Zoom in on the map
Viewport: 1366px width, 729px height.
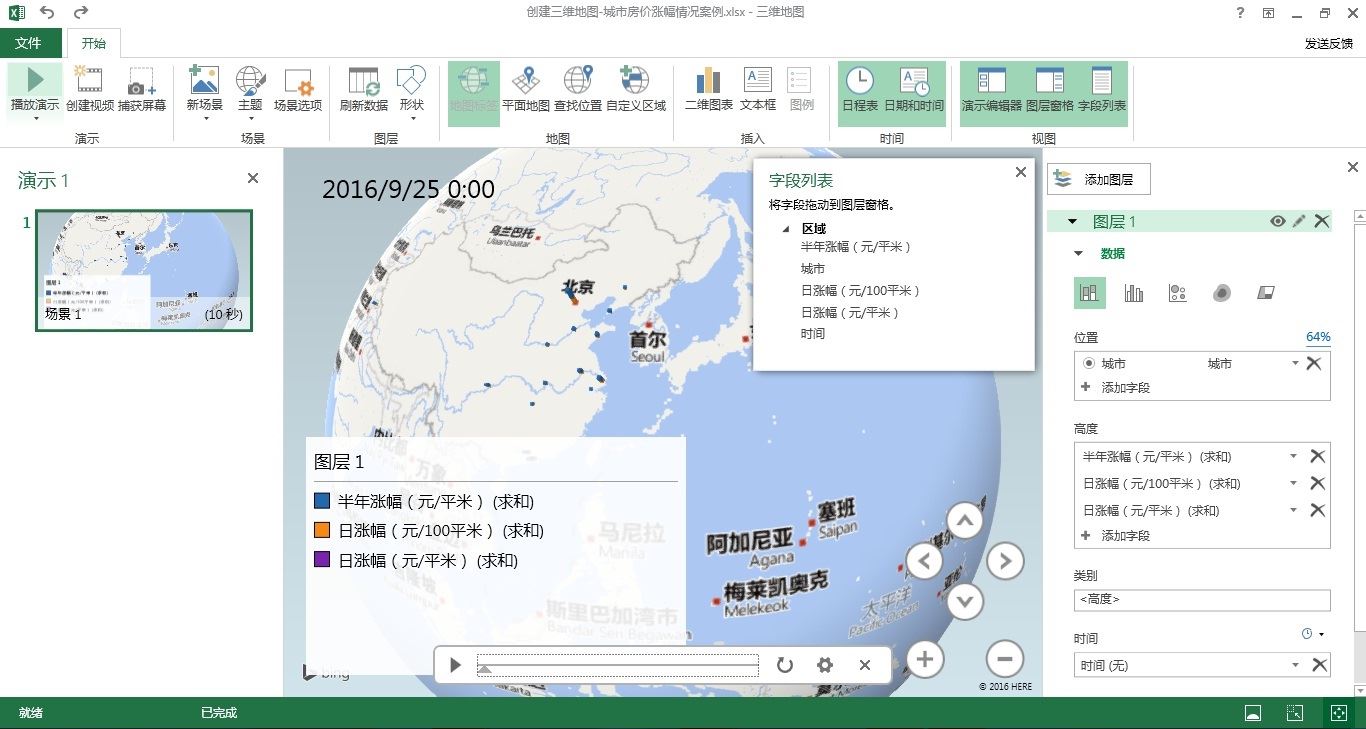pos(925,659)
